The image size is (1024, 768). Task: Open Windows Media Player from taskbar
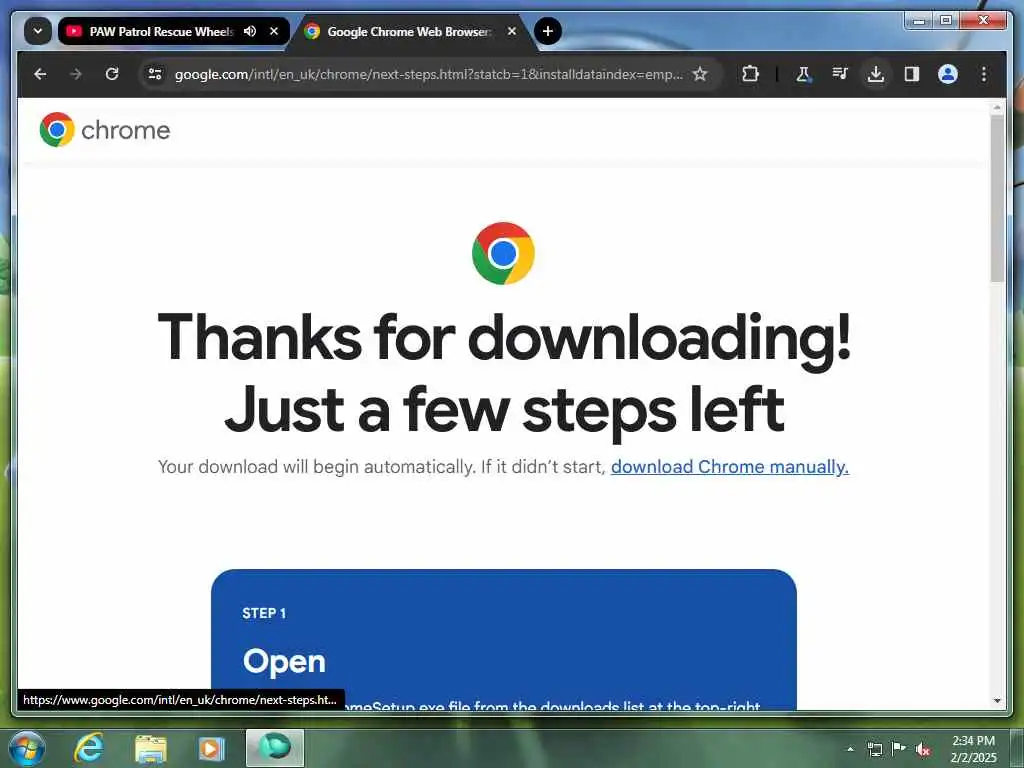pos(211,748)
